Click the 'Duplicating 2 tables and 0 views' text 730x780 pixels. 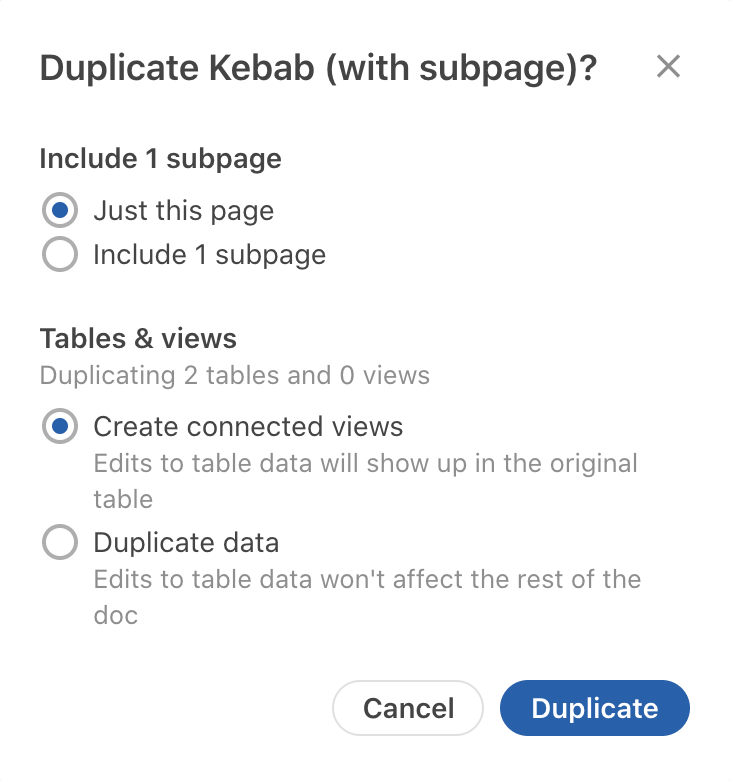click(235, 376)
